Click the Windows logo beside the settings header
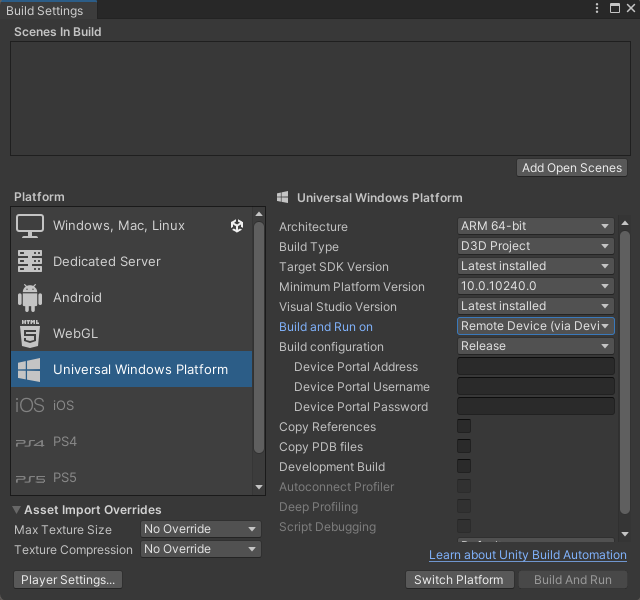This screenshot has width=640, height=600. tap(282, 198)
